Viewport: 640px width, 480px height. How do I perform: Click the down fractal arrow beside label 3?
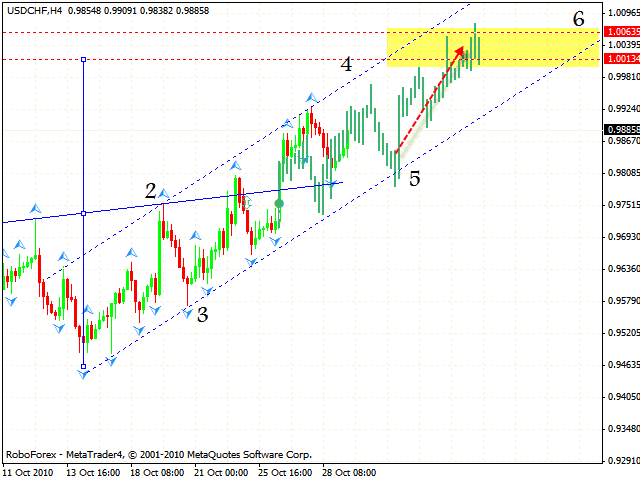(187, 313)
